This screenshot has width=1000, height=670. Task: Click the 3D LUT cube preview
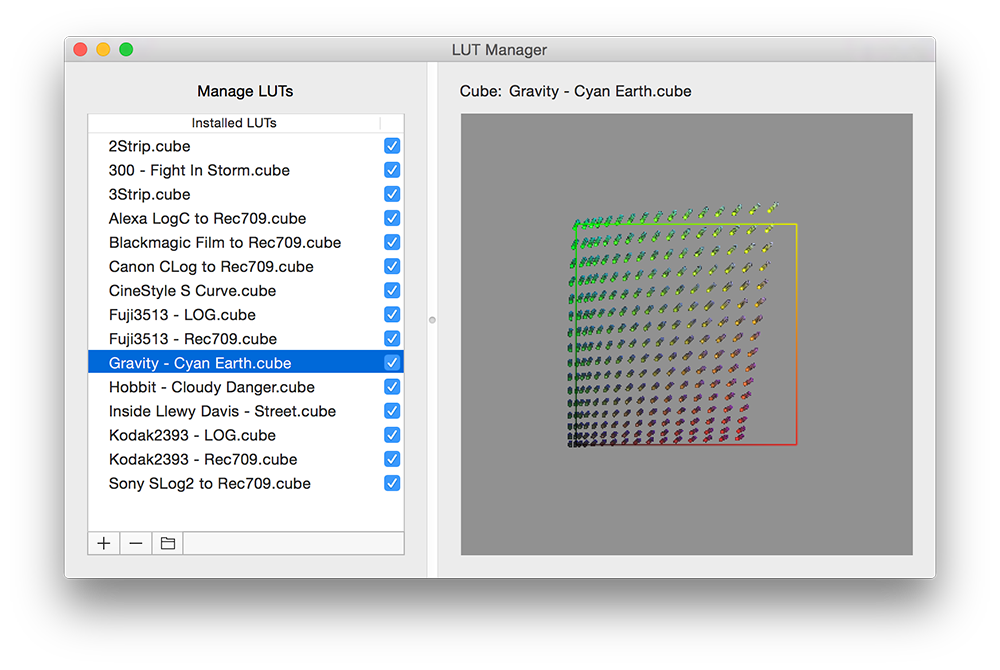pos(686,334)
